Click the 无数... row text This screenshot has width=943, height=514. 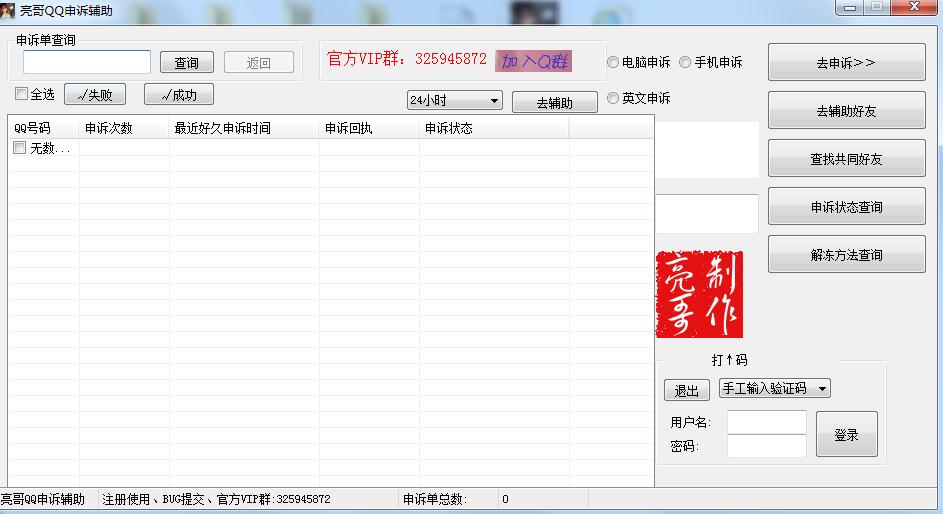[x=51, y=148]
